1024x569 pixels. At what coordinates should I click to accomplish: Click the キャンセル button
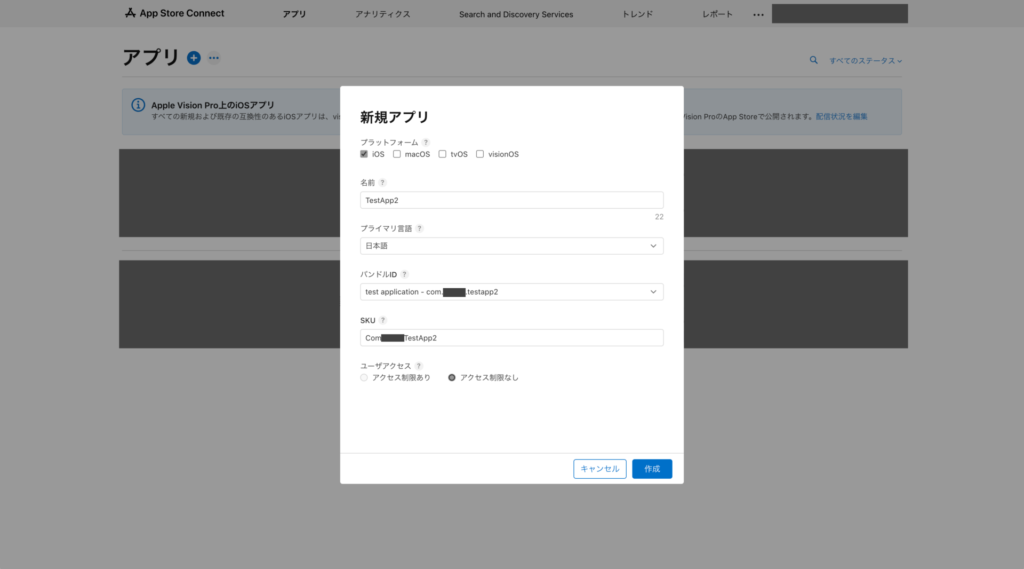point(600,469)
